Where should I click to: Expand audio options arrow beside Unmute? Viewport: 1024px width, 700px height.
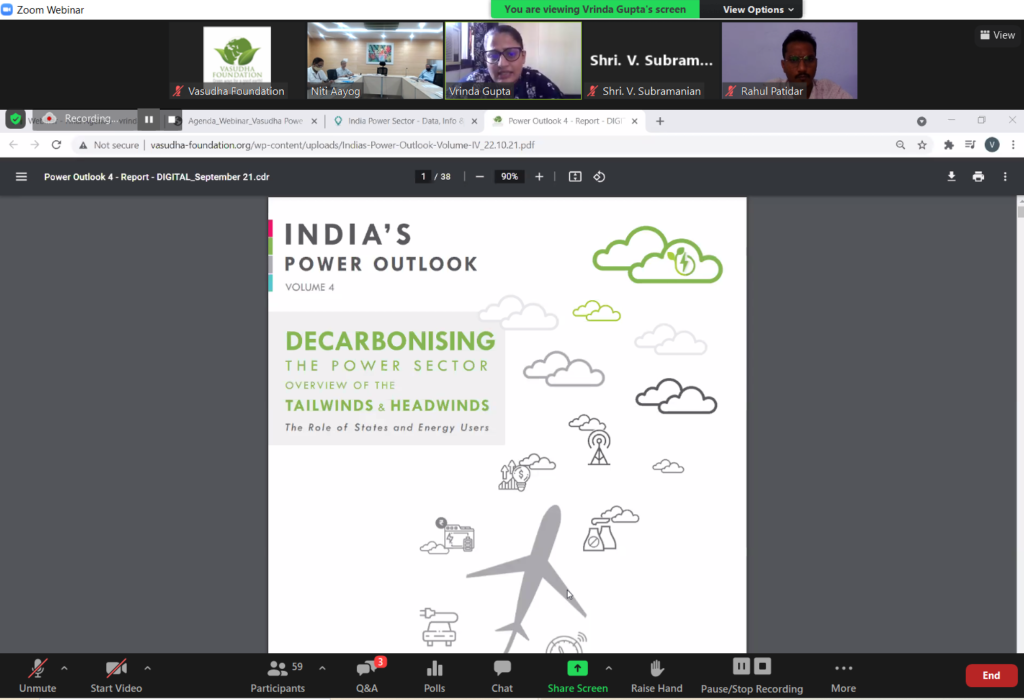coord(64,668)
